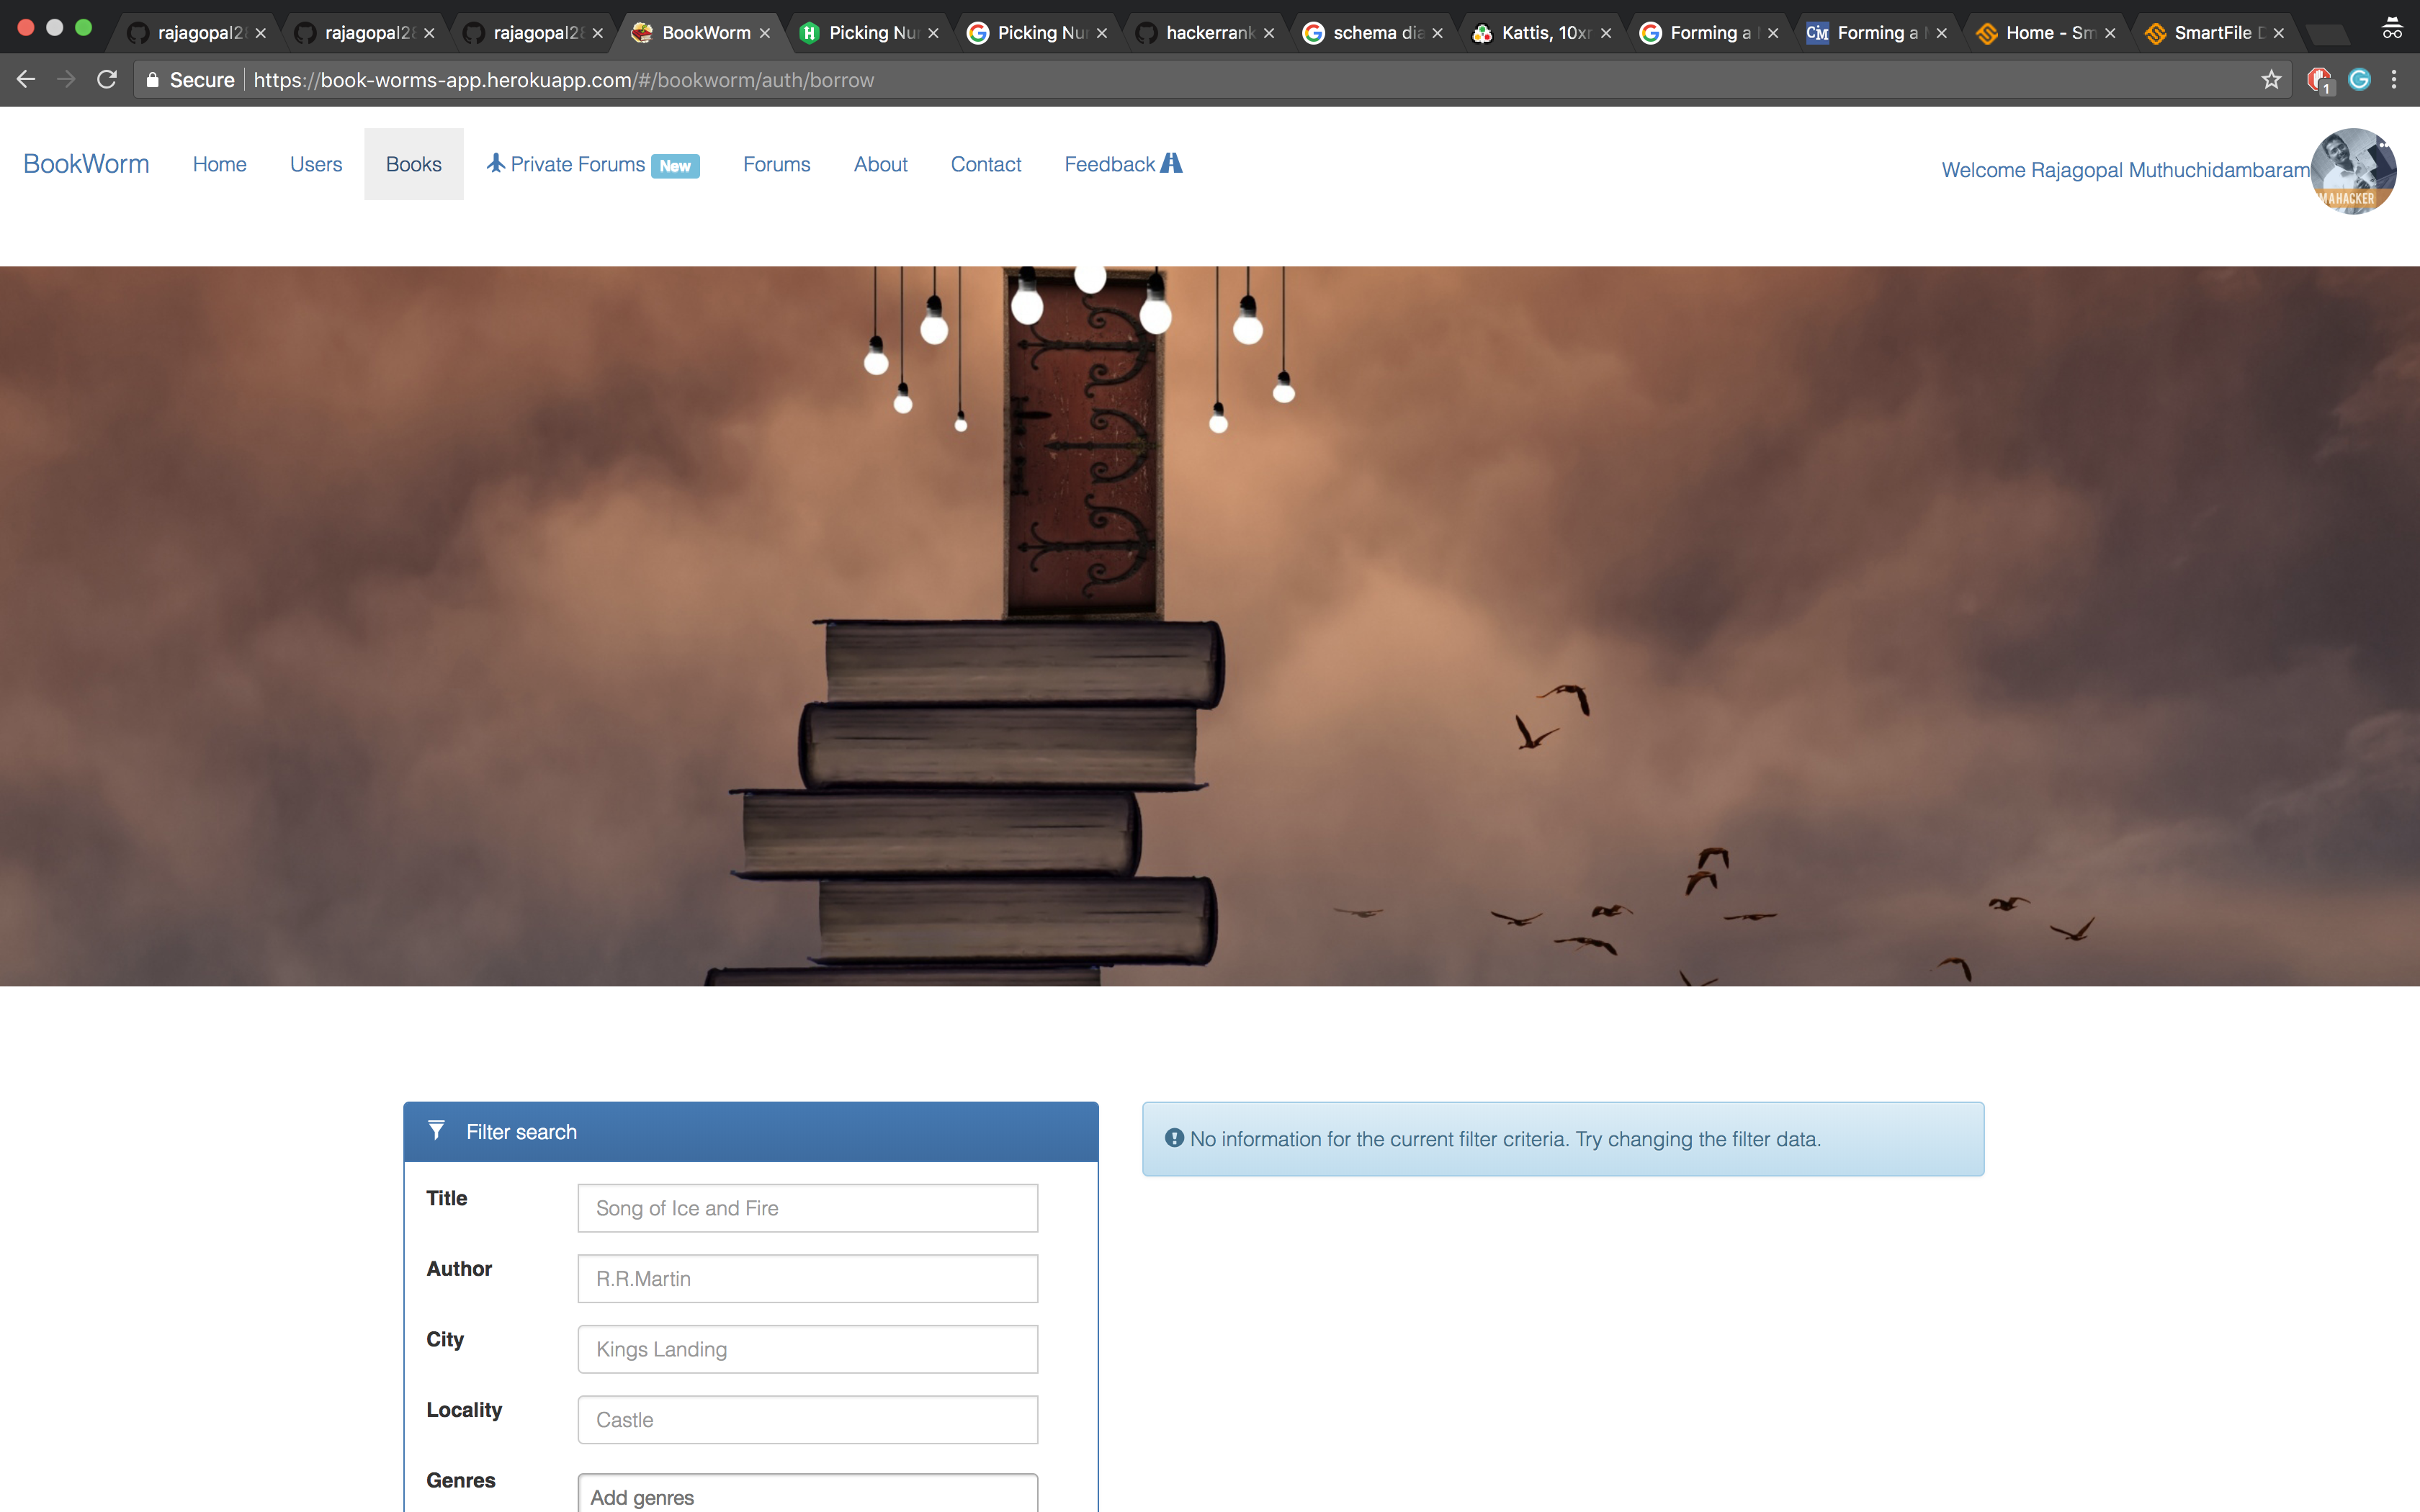Click the browser reload icon
Viewport: 2420px width, 1512px height.
click(x=107, y=79)
